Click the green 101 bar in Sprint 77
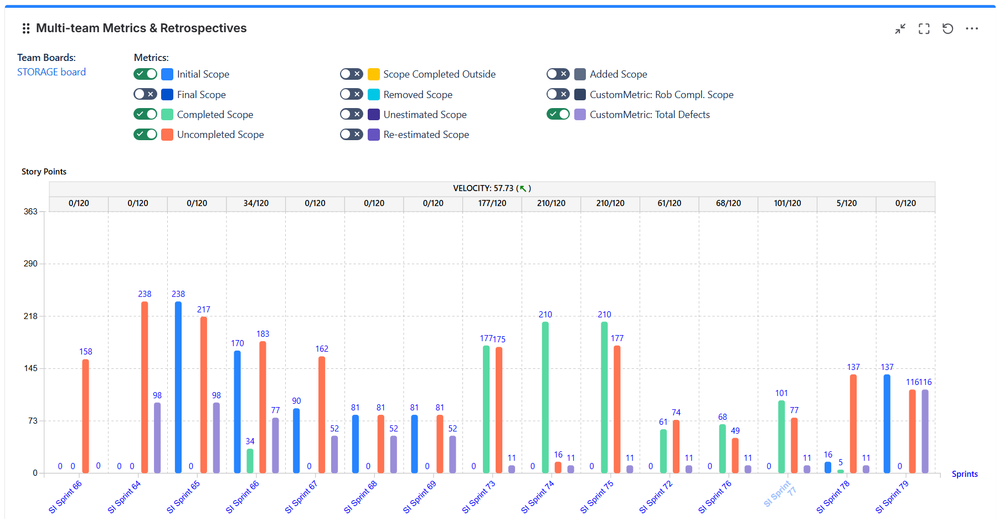This screenshot has height=519, width=999. [782, 437]
